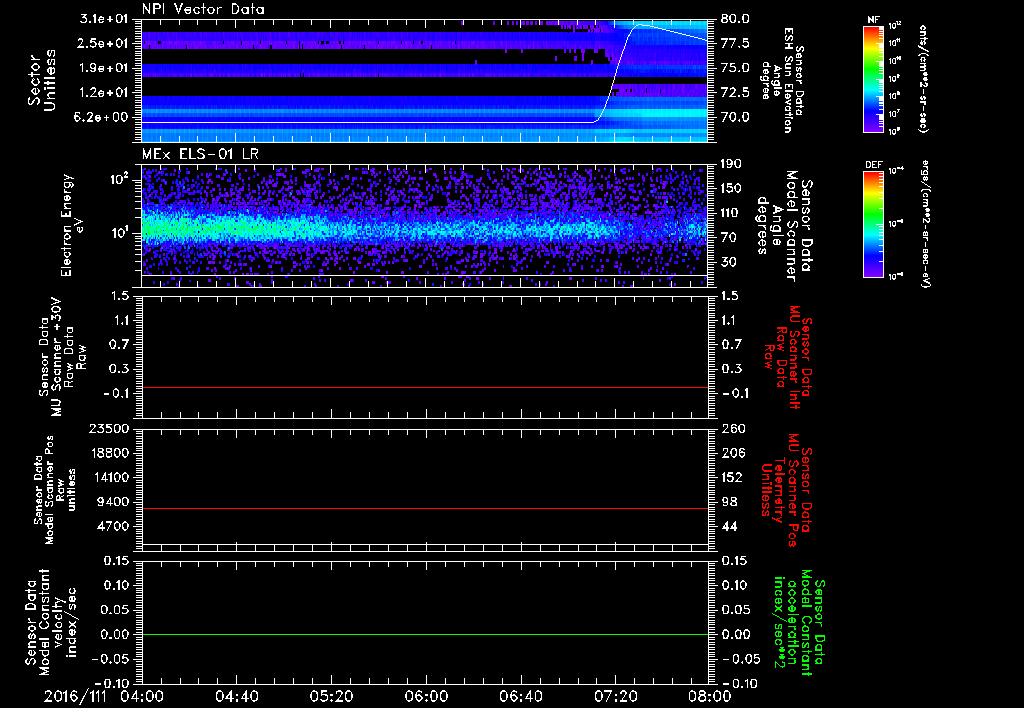
Task: Click the "MU Scanner +30V Raw Data" axis label
Action: (62, 357)
